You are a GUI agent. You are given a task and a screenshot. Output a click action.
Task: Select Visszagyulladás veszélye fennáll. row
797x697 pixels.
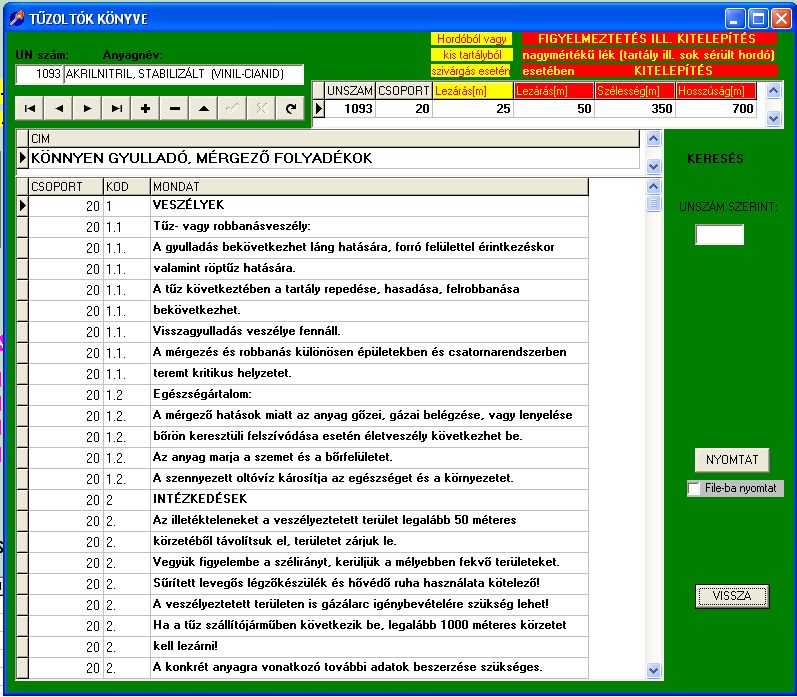pos(308,331)
